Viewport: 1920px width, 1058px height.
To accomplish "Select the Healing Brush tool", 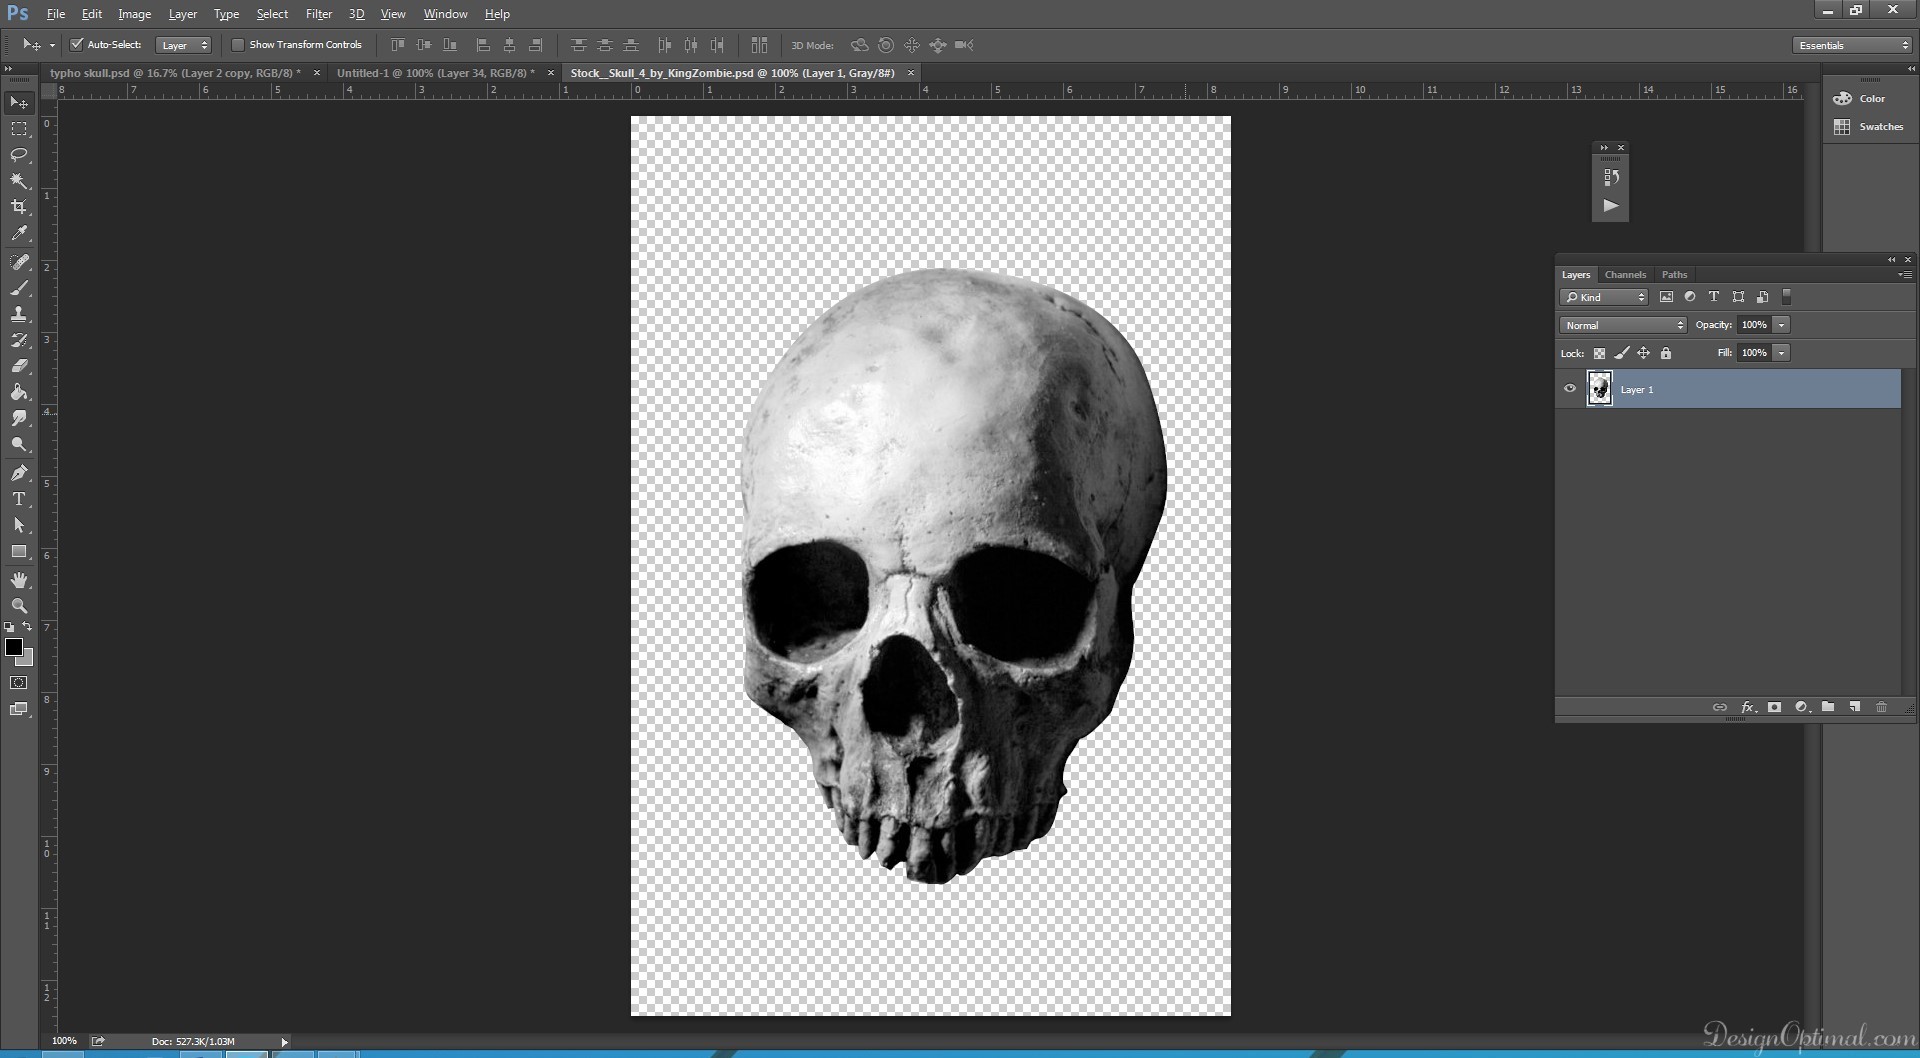I will pos(19,262).
